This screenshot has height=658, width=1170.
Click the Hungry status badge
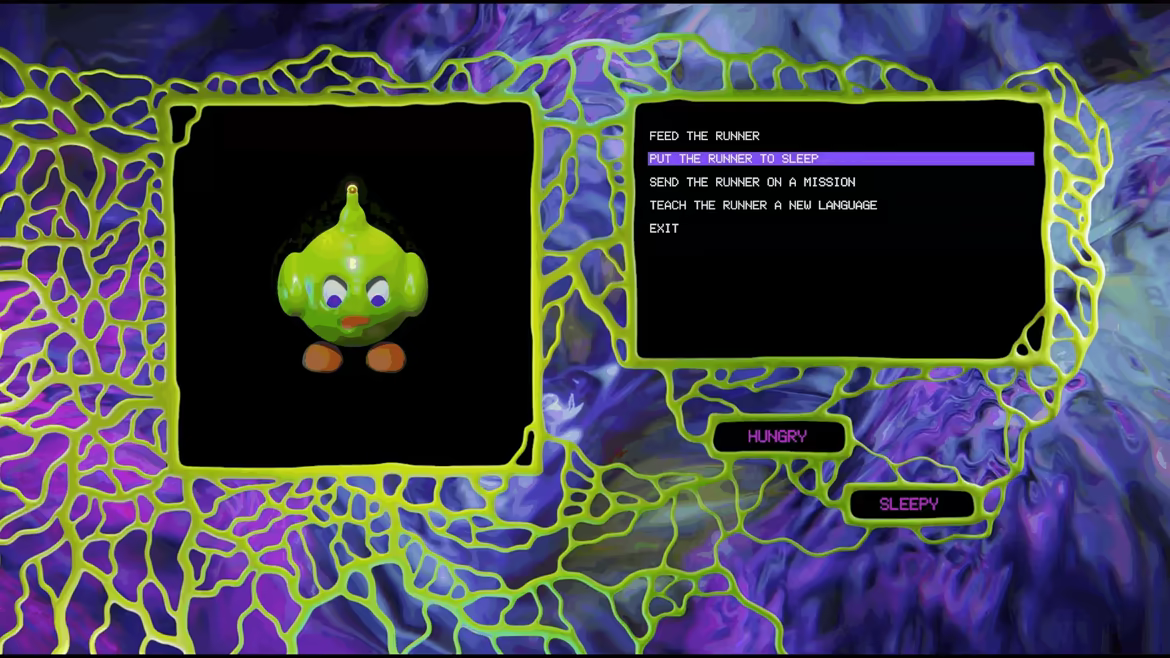(x=778, y=436)
